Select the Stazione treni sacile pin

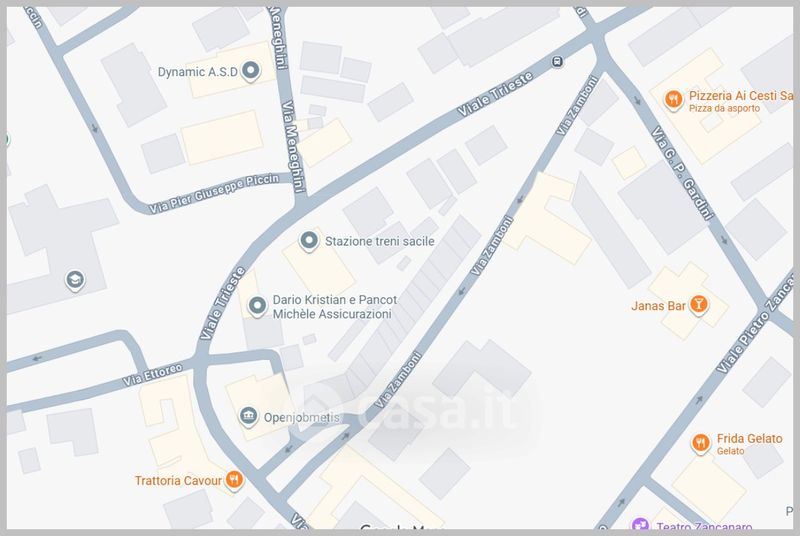click(x=309, y=241)
